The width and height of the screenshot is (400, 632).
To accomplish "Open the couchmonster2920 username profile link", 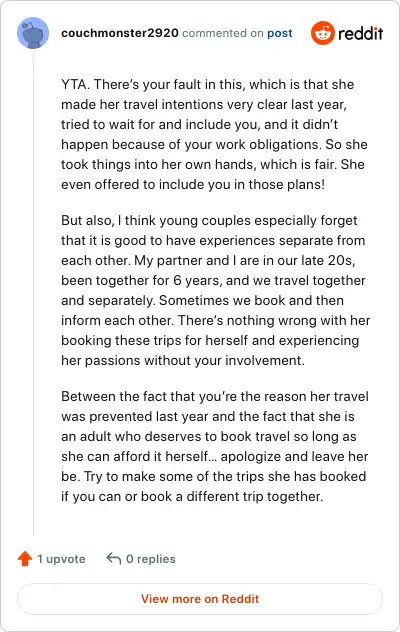I will [x=120, y=33].
